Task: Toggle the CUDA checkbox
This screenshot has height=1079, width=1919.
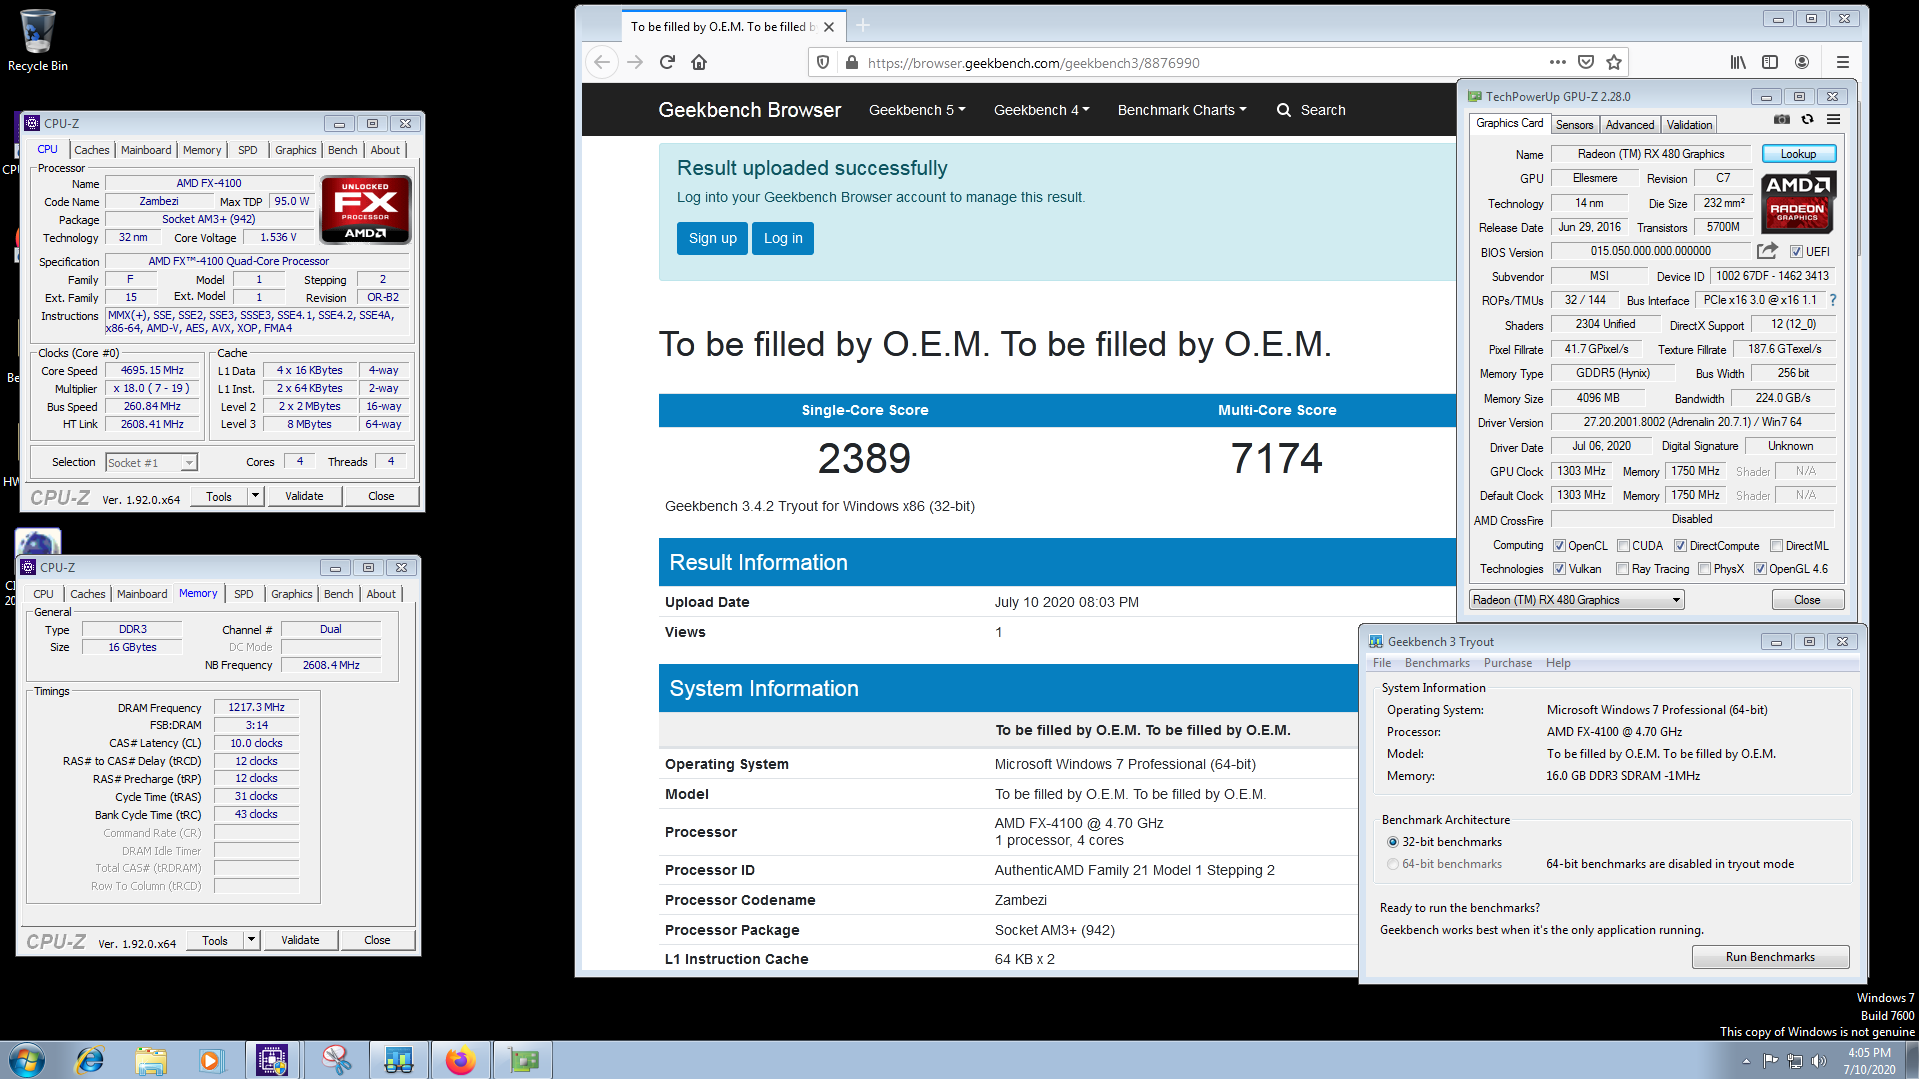Action: pos(1623,546)
